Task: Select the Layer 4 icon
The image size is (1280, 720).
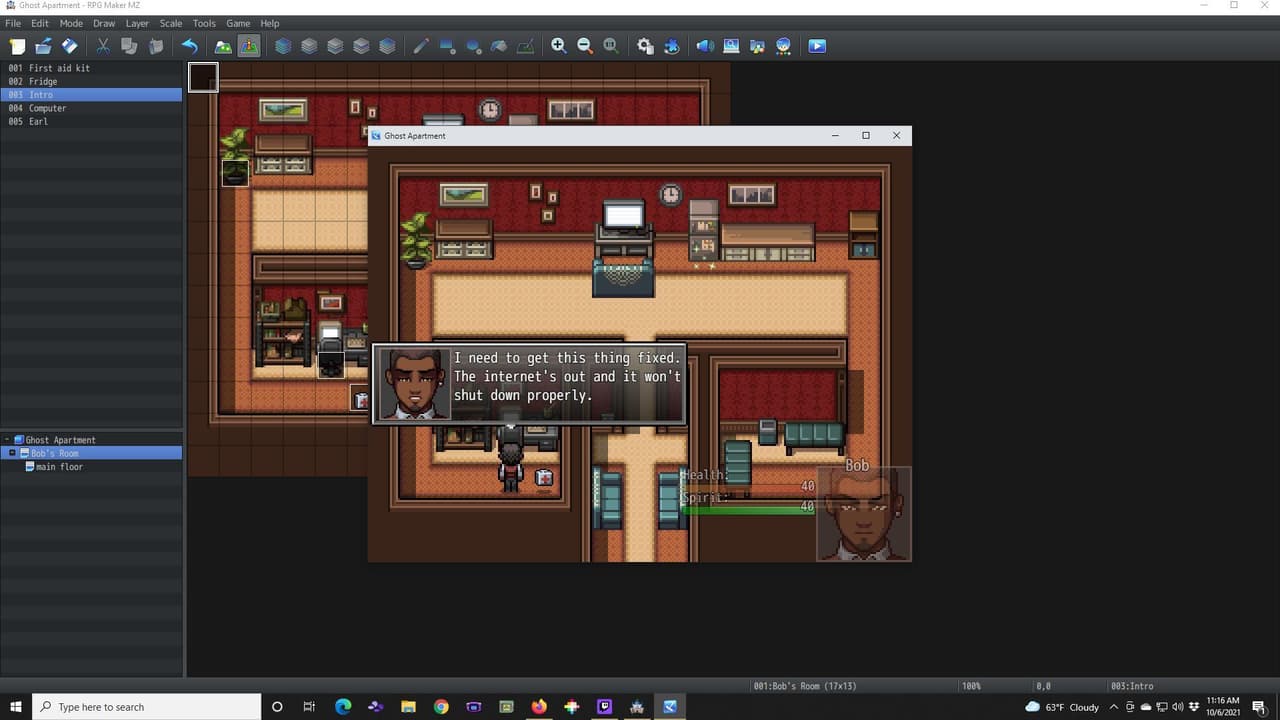Action: [x=387, y=46]
